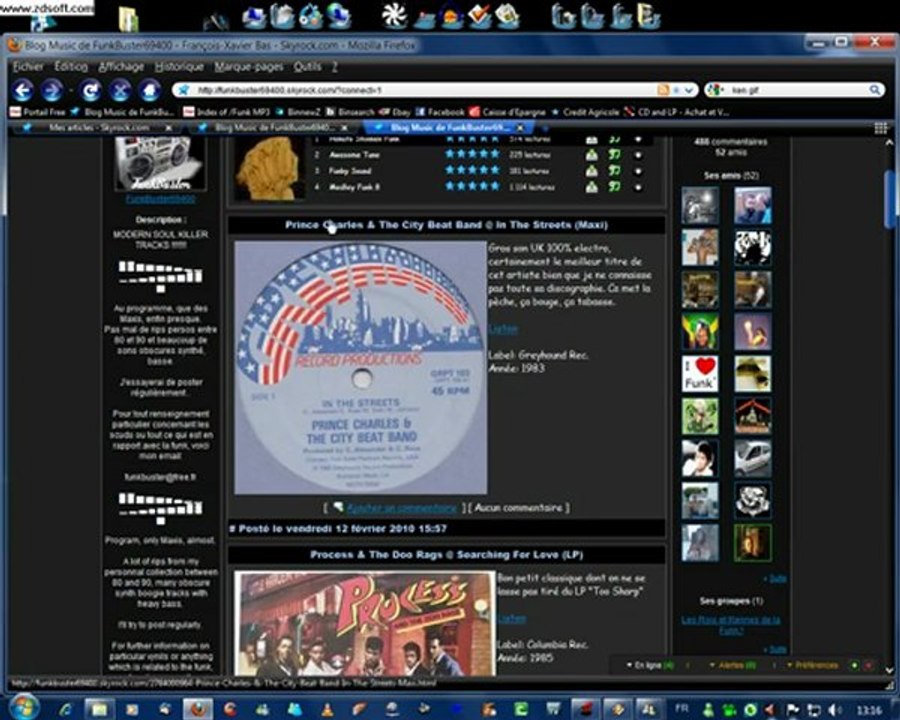Close the "Mes articles - Skyrock.com" tab
Viewport: 900px width, 720px height.
coord(169,127)
